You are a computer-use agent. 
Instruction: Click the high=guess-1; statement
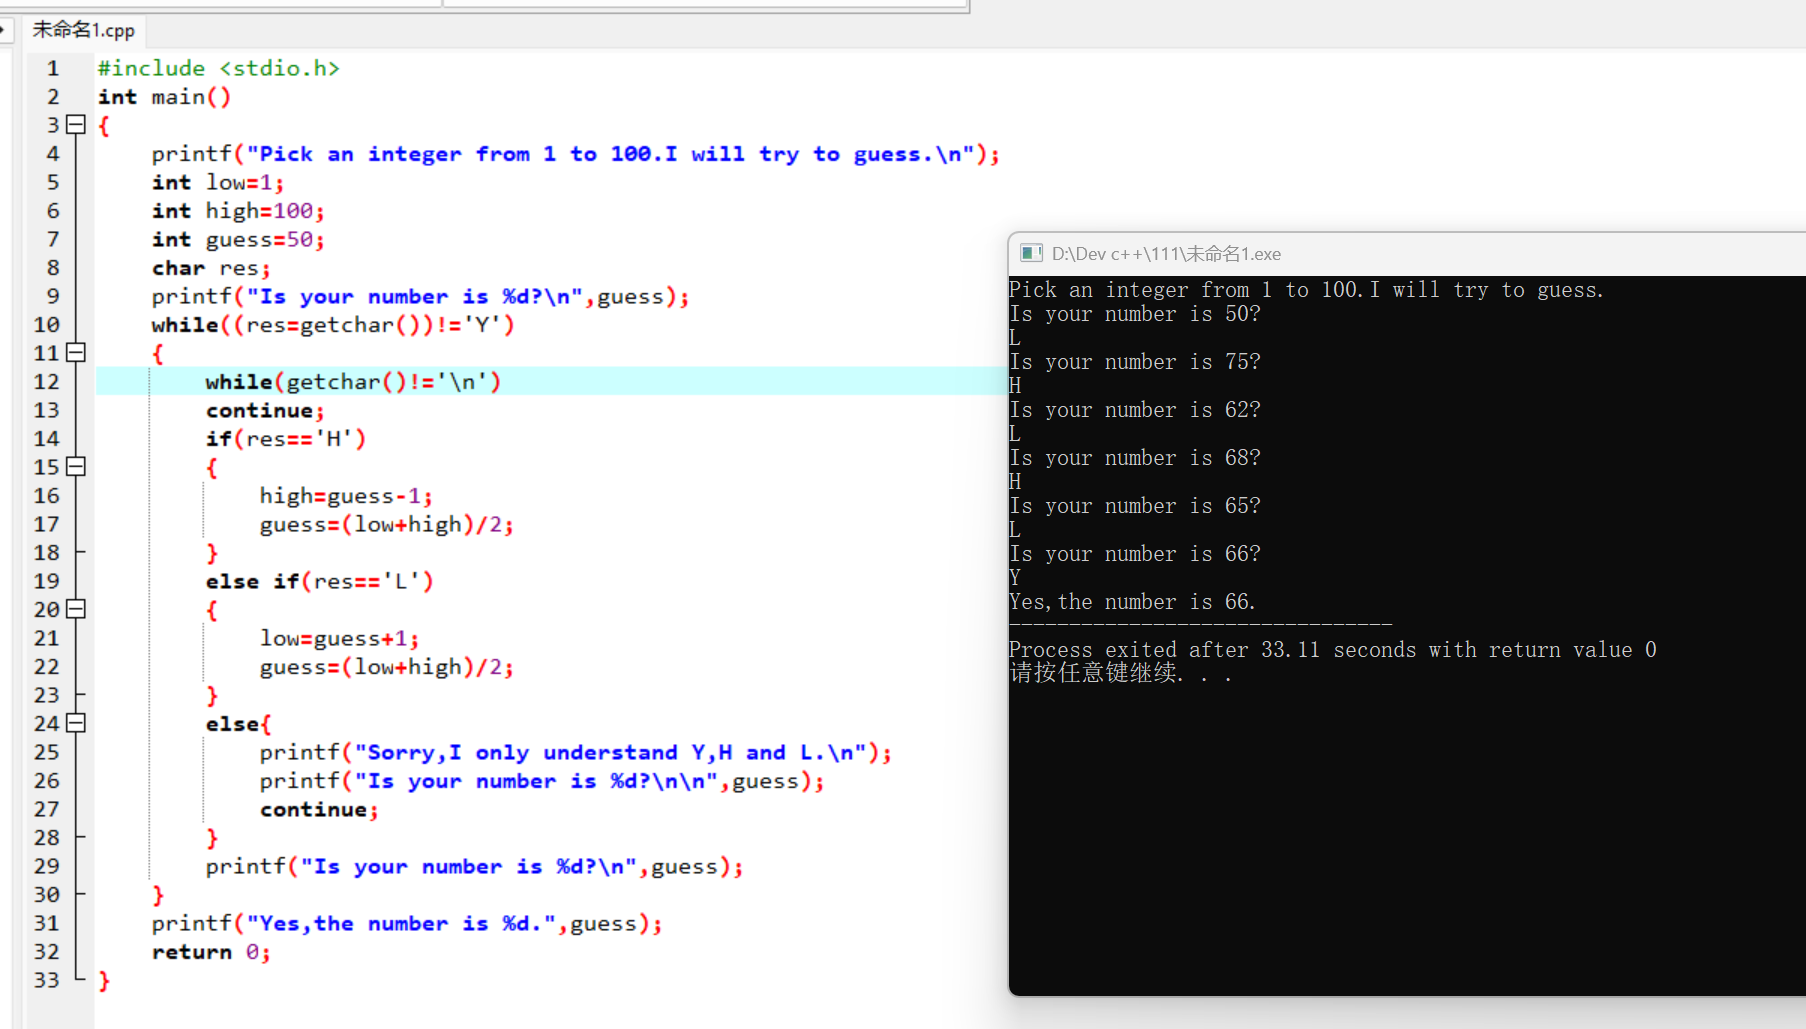(346, 495)
